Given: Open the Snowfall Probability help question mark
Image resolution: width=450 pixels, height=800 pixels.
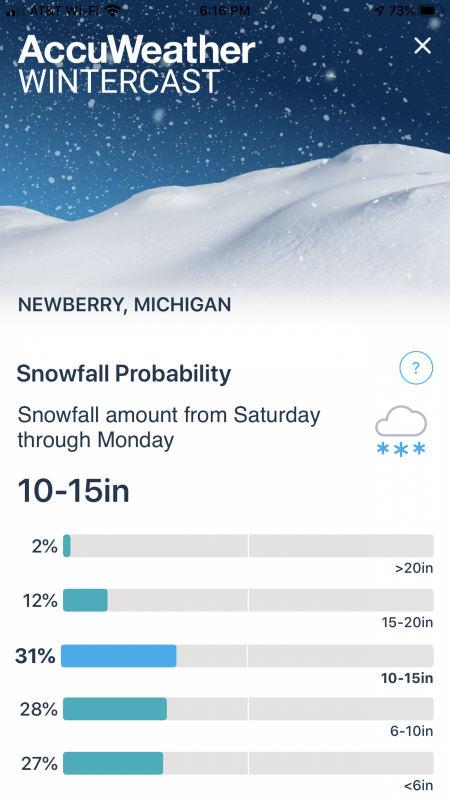Looking at the screenshot, I should pos(416,367).
